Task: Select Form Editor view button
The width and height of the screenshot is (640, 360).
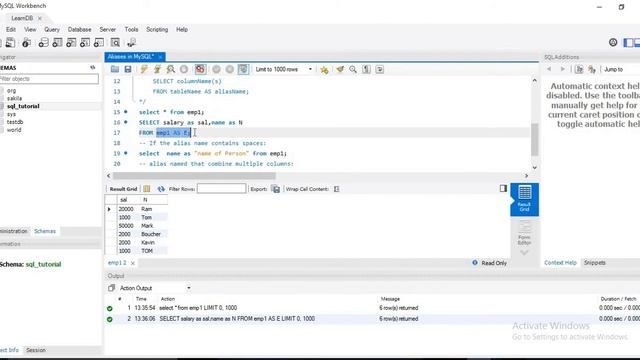Action: [524, 233]
